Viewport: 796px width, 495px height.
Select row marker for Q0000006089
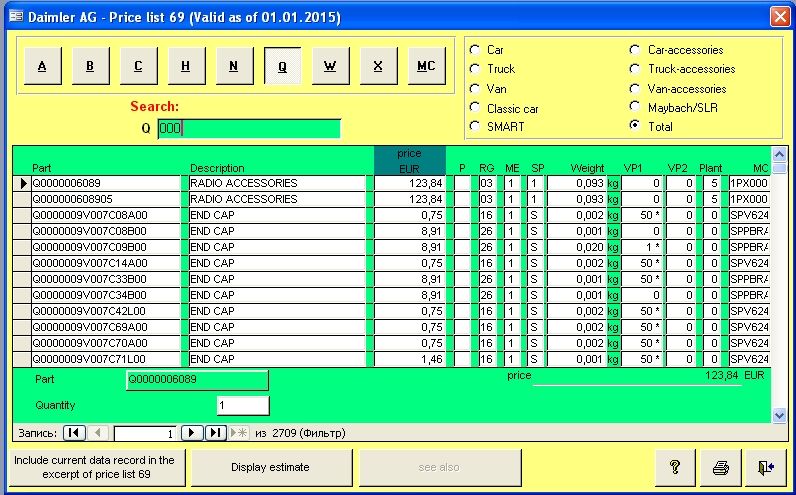(x=22, y=184)
